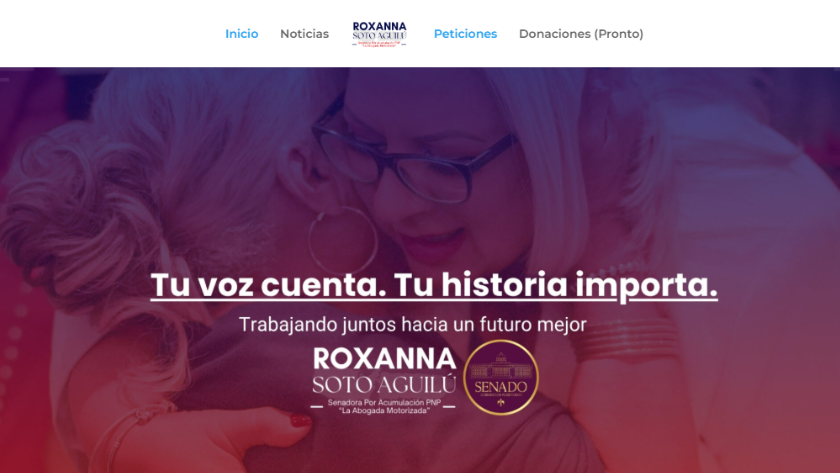Viewport: 840px width, 473px height.
Task: Click the eyeglasses in the hero photo
Action: 414,154
